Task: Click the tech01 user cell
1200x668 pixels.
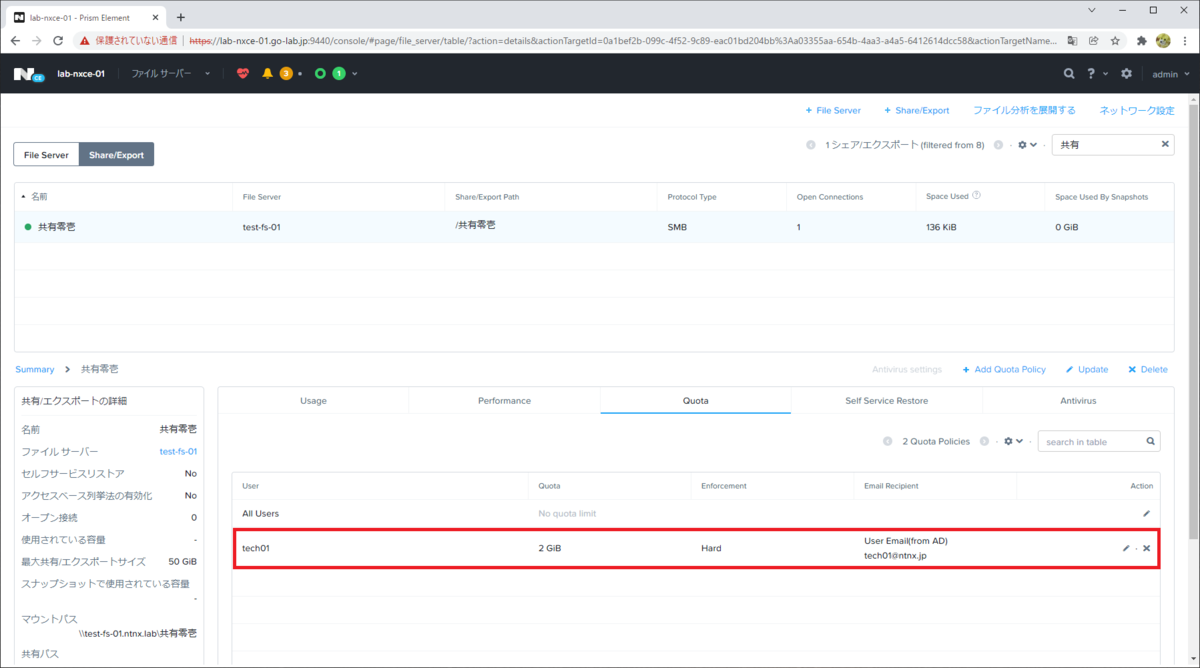Action: click(256, 548)
